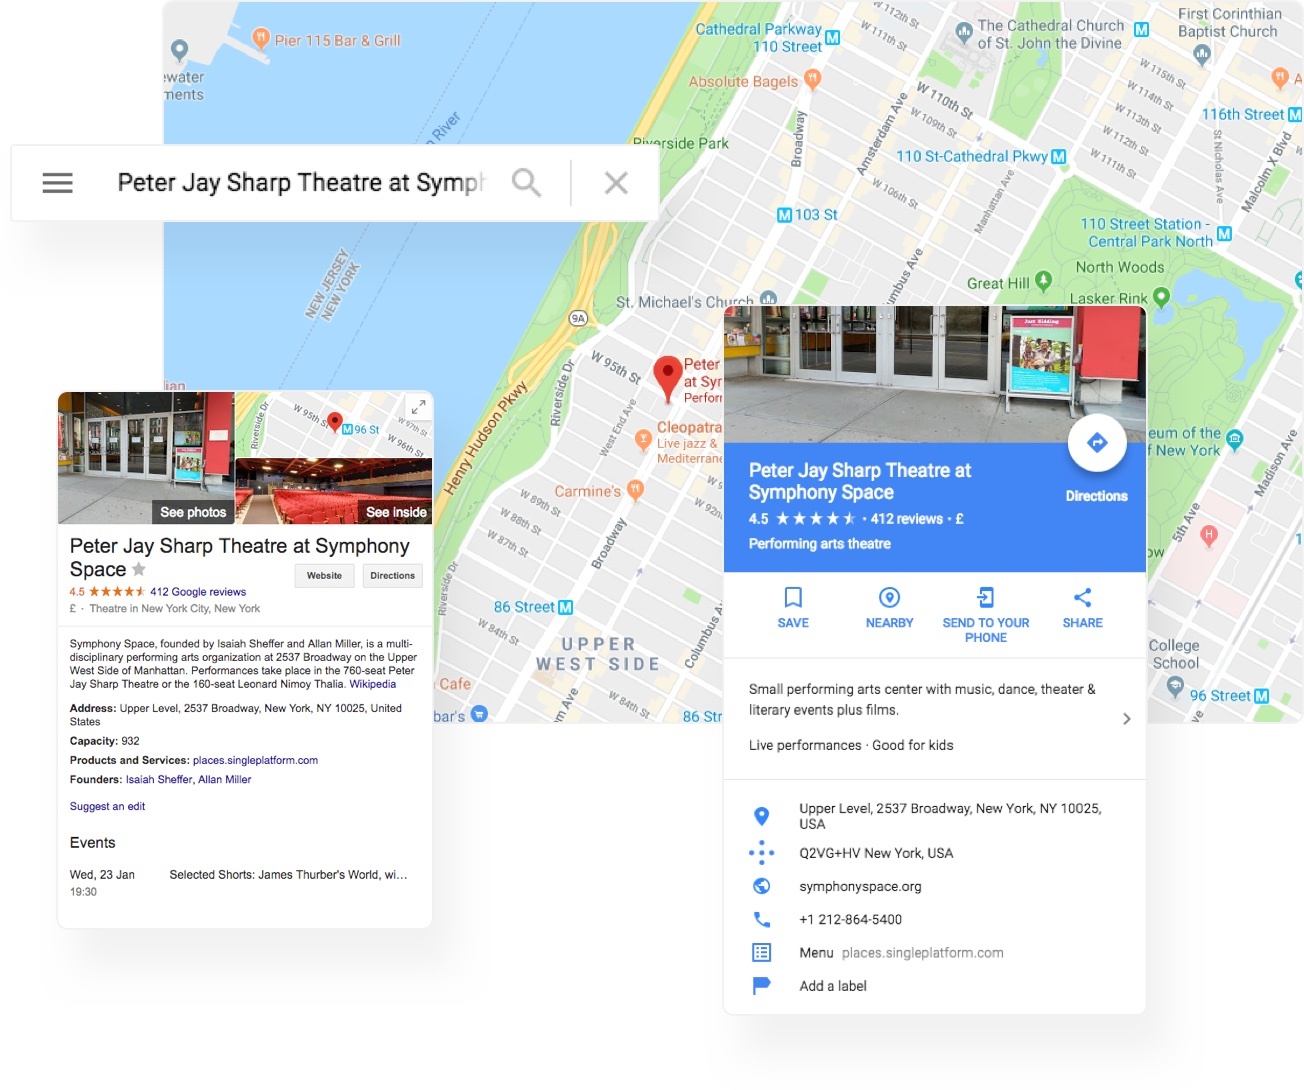Click Live performances · Good for kids text
The height and width of the screenshot is (1090, 1304).
tap(851, 745)
